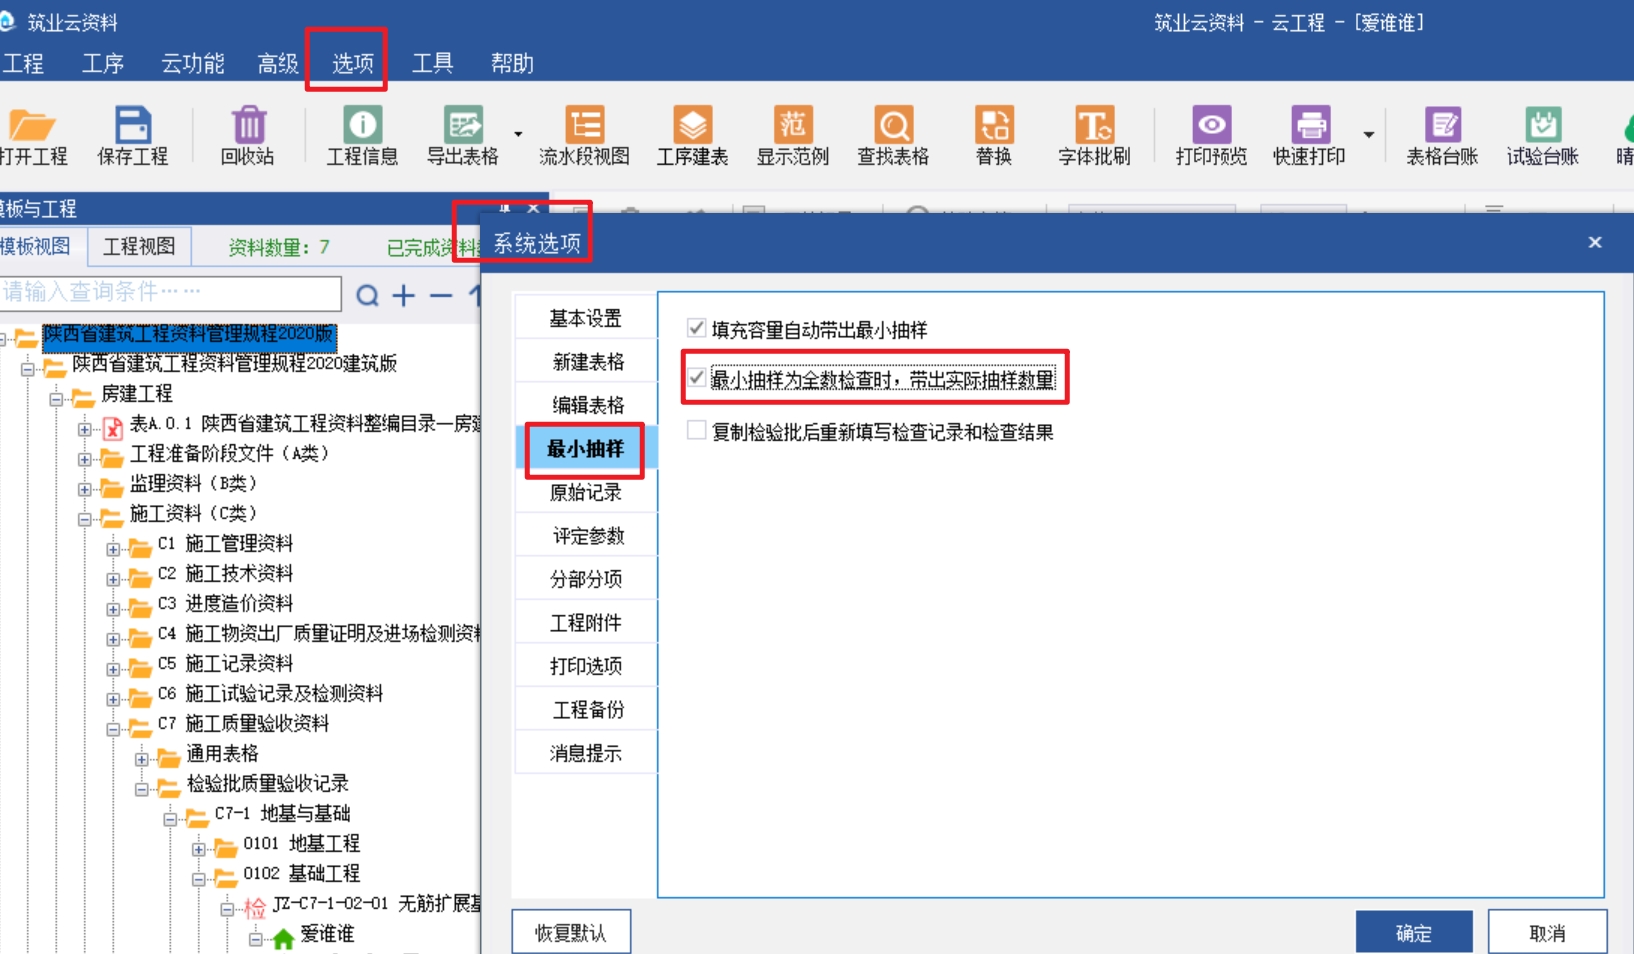Open 试验台账 test ledger

click(1542, 136)
